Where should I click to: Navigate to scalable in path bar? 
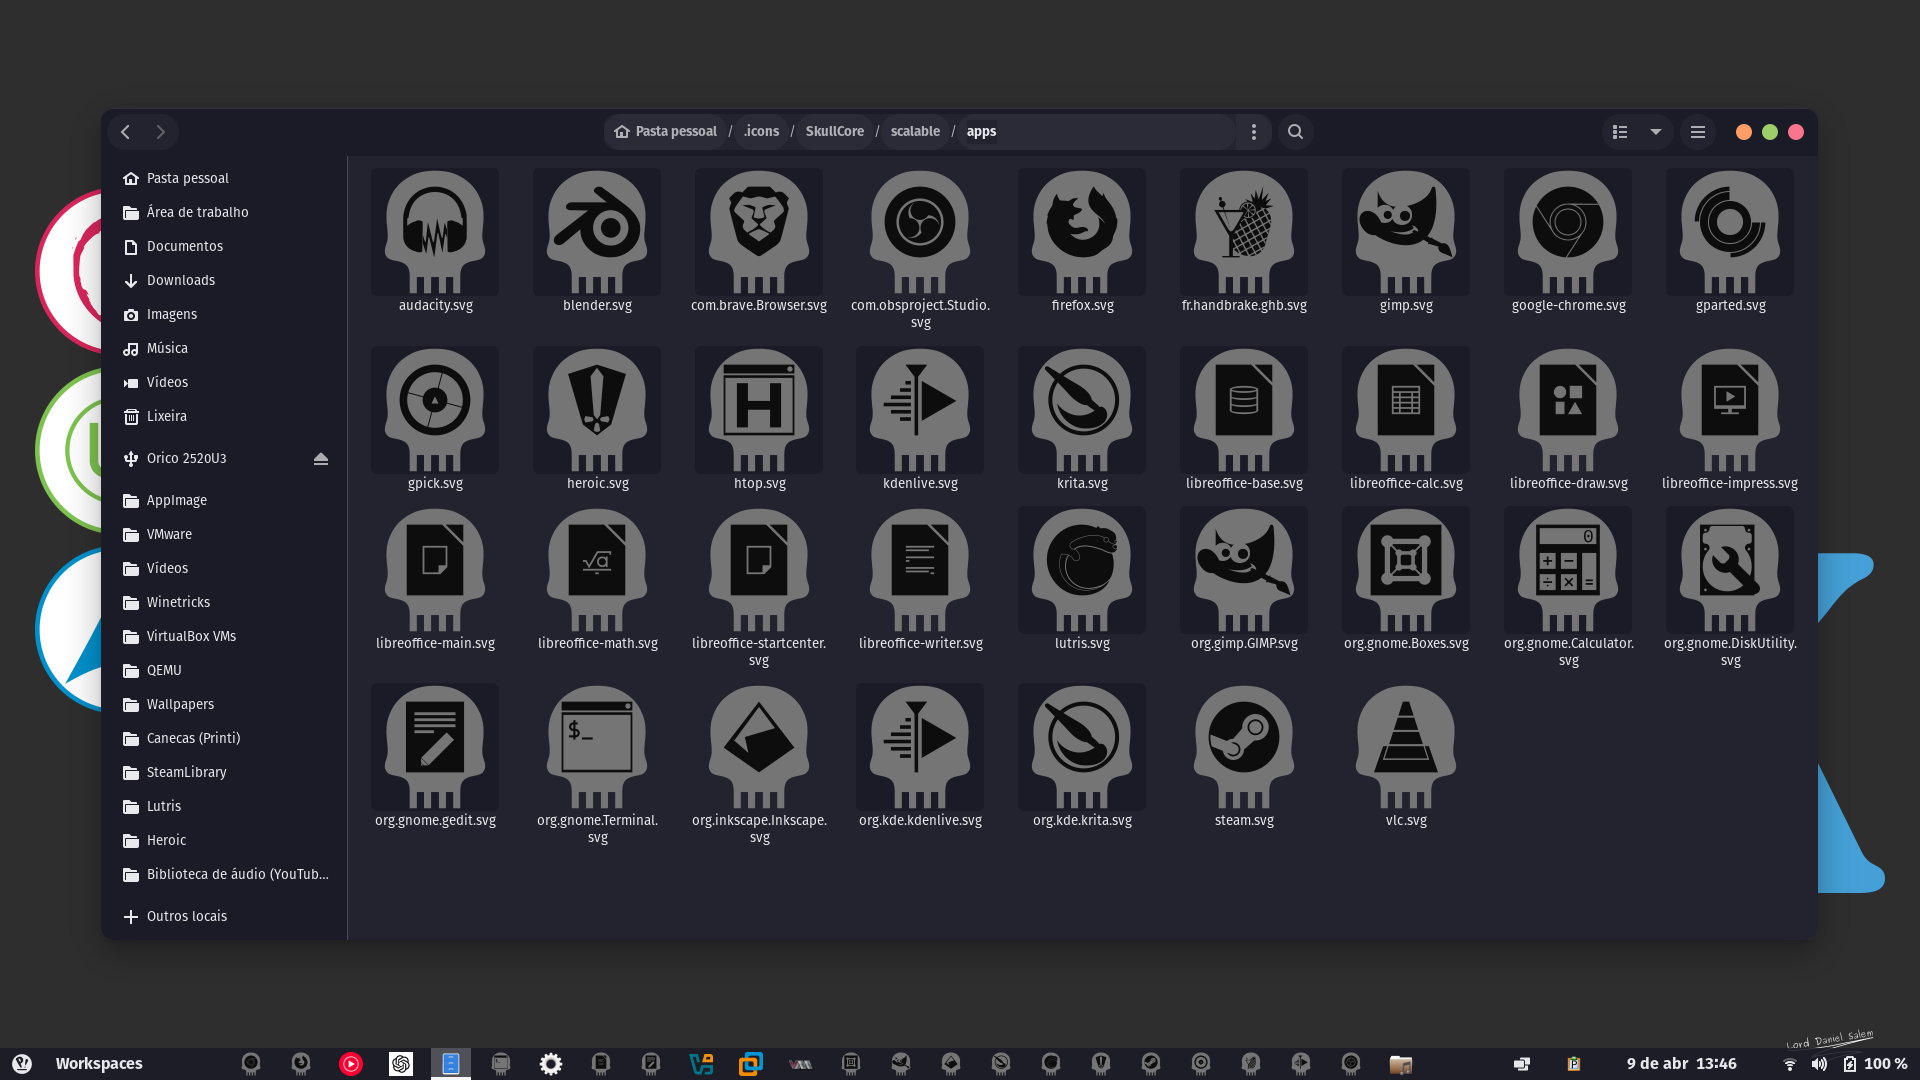pos(915,132)
